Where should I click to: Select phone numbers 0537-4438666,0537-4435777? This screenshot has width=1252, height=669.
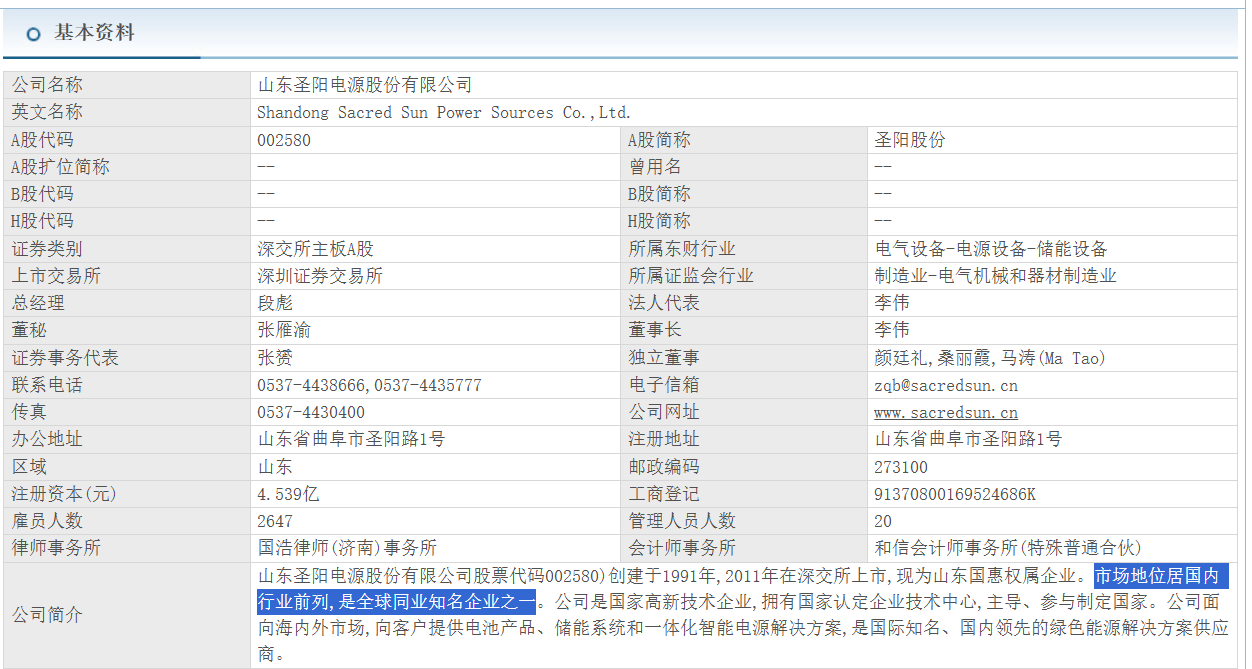[x=369, y=385]
